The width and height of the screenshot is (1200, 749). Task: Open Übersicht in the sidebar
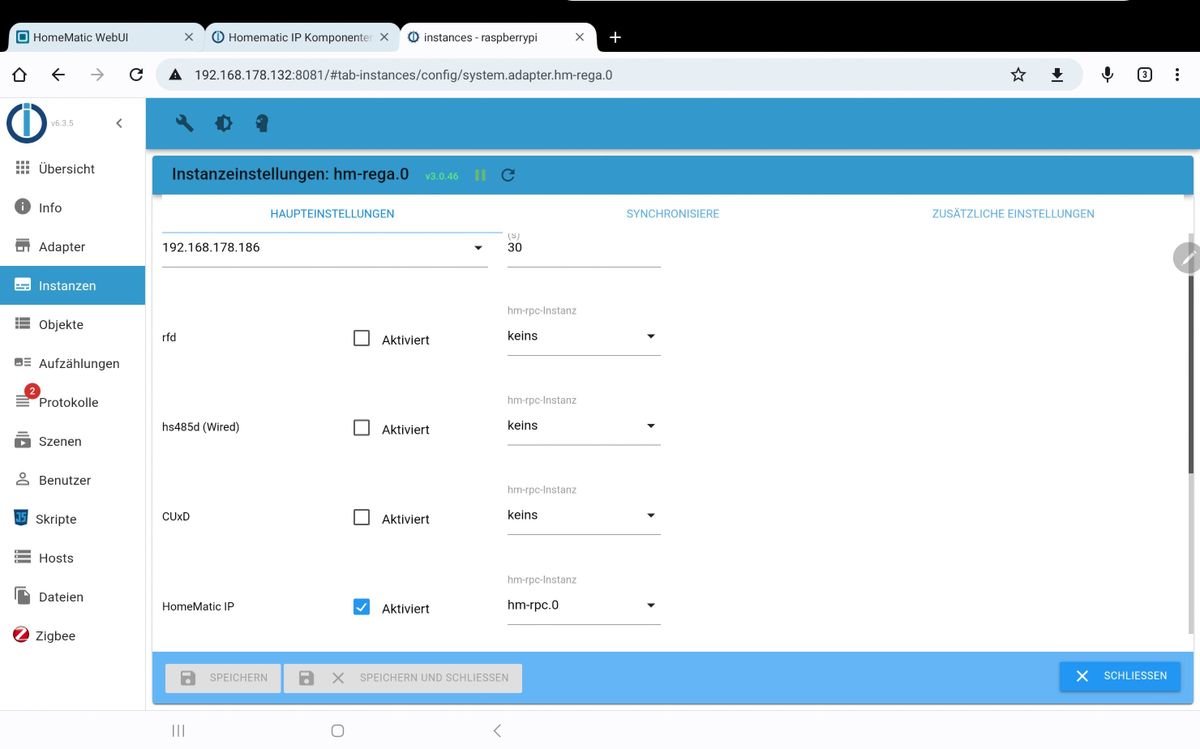pos(72,169)
